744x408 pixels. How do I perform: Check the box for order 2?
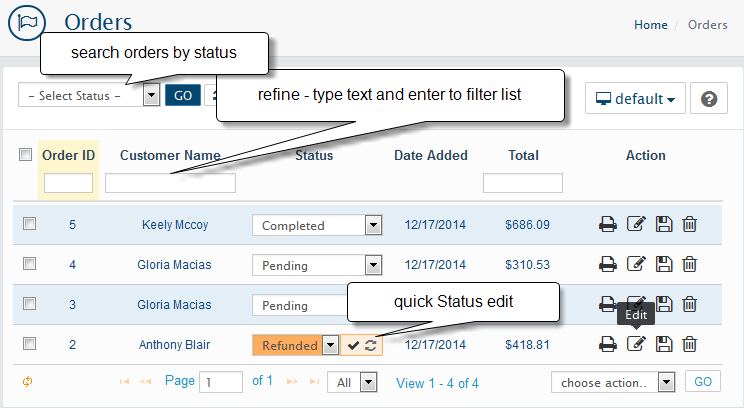[29, 343]
